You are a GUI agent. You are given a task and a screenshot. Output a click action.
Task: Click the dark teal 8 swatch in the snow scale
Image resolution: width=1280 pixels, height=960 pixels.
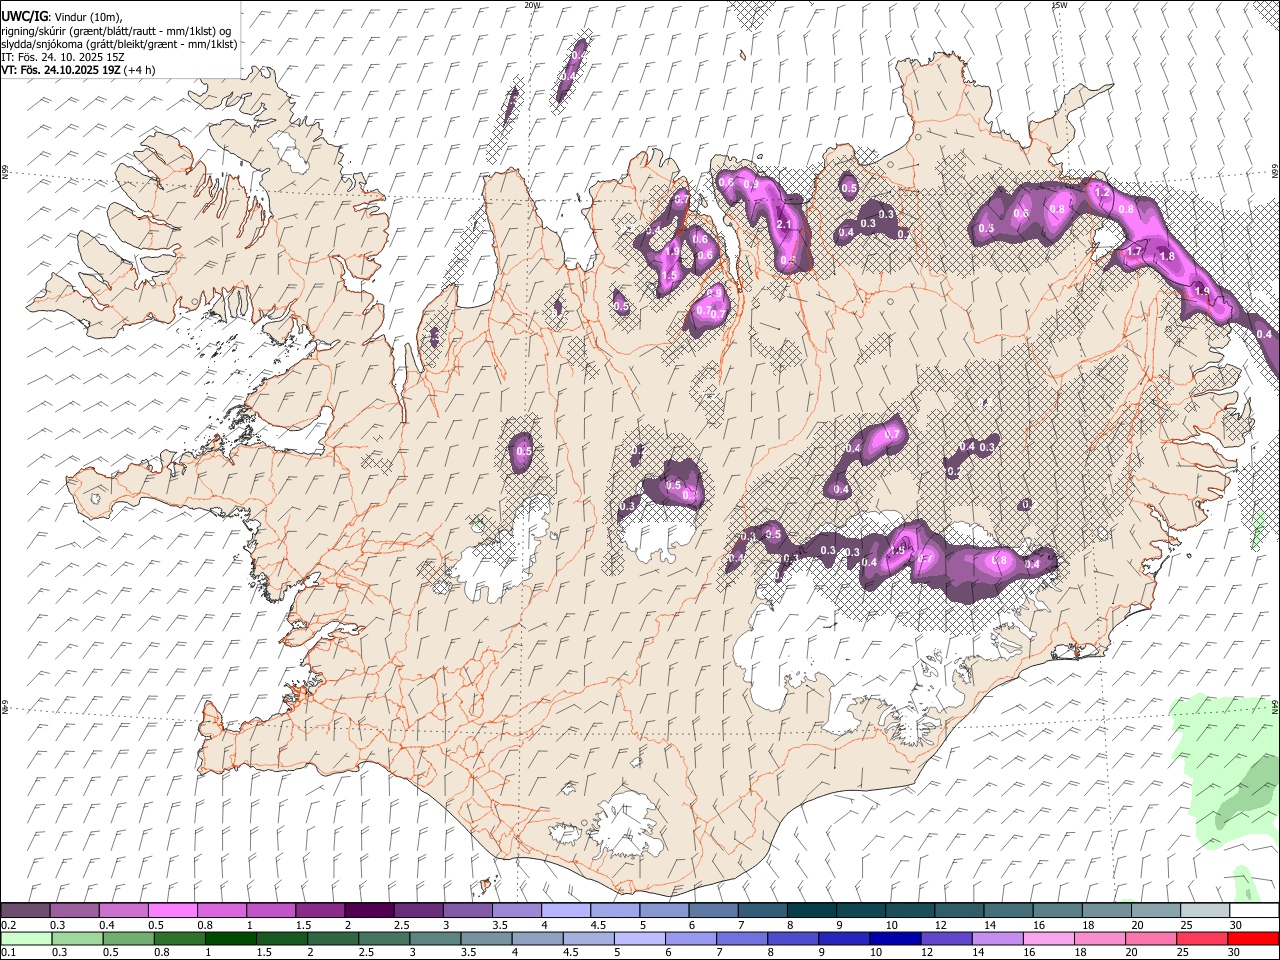coord(811,911)
